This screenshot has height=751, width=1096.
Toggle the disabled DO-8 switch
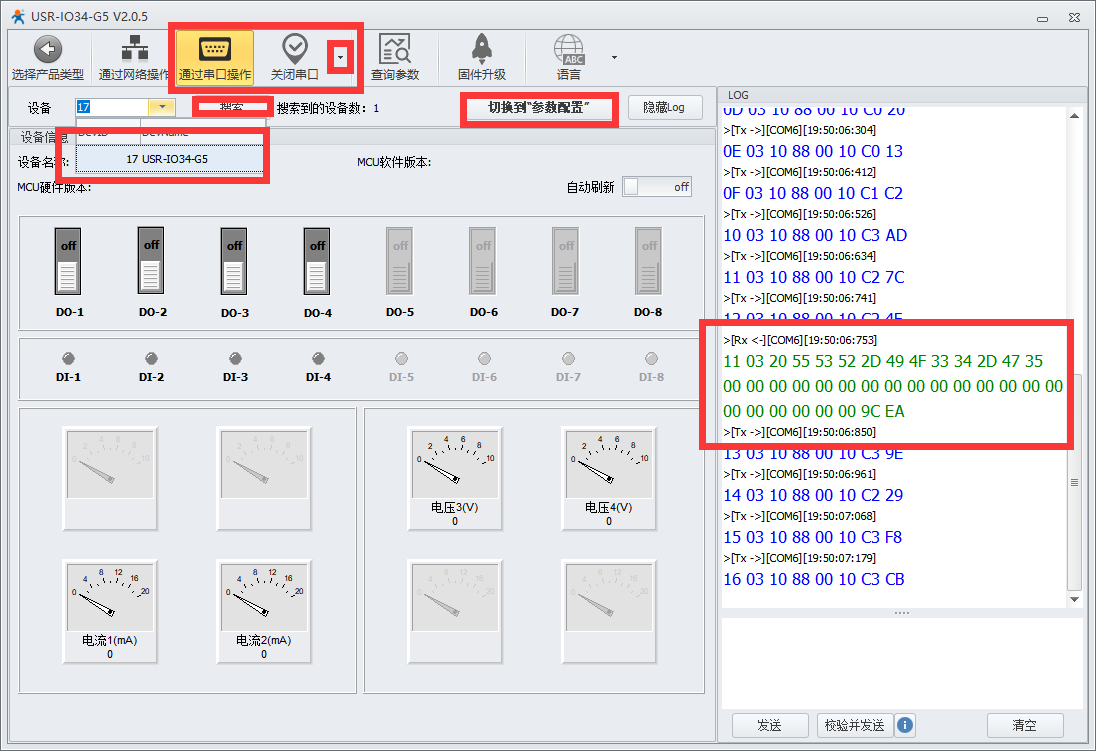(649, 262)
